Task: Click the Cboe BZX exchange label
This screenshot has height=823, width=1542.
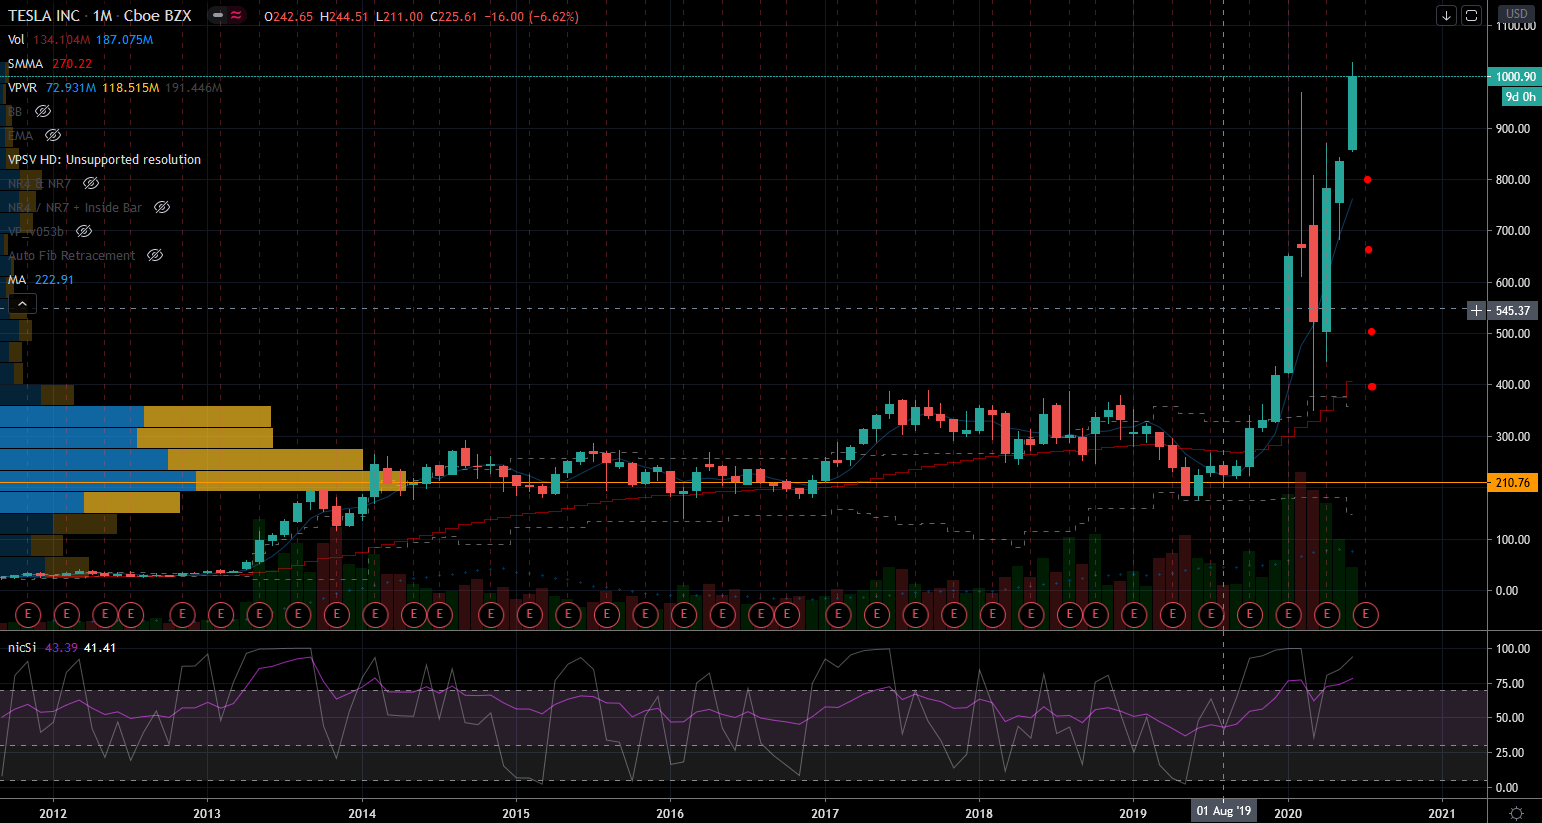Action: coord(158,16)
